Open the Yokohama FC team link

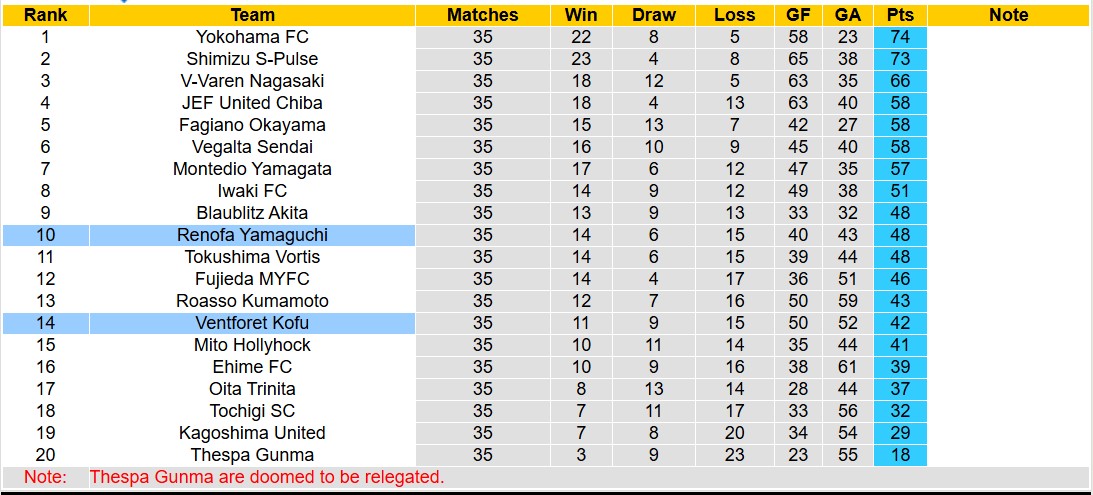[252, 37]
